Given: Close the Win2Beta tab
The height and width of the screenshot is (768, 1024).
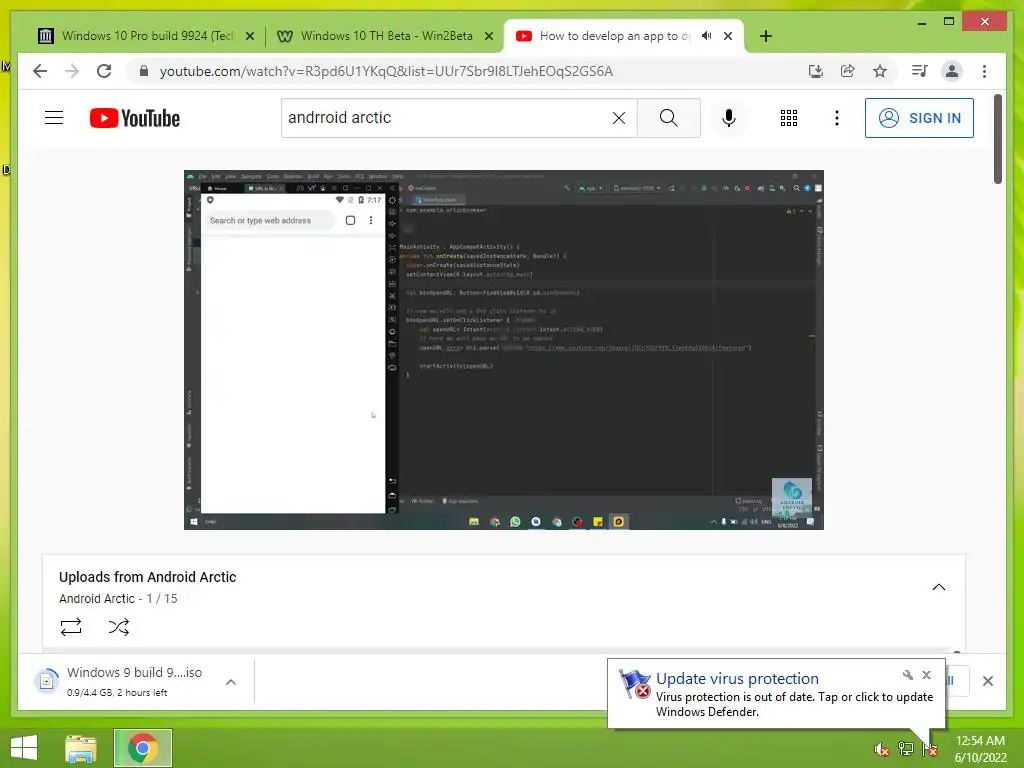Looking at the screenshot, I should [x=488, y=36].
